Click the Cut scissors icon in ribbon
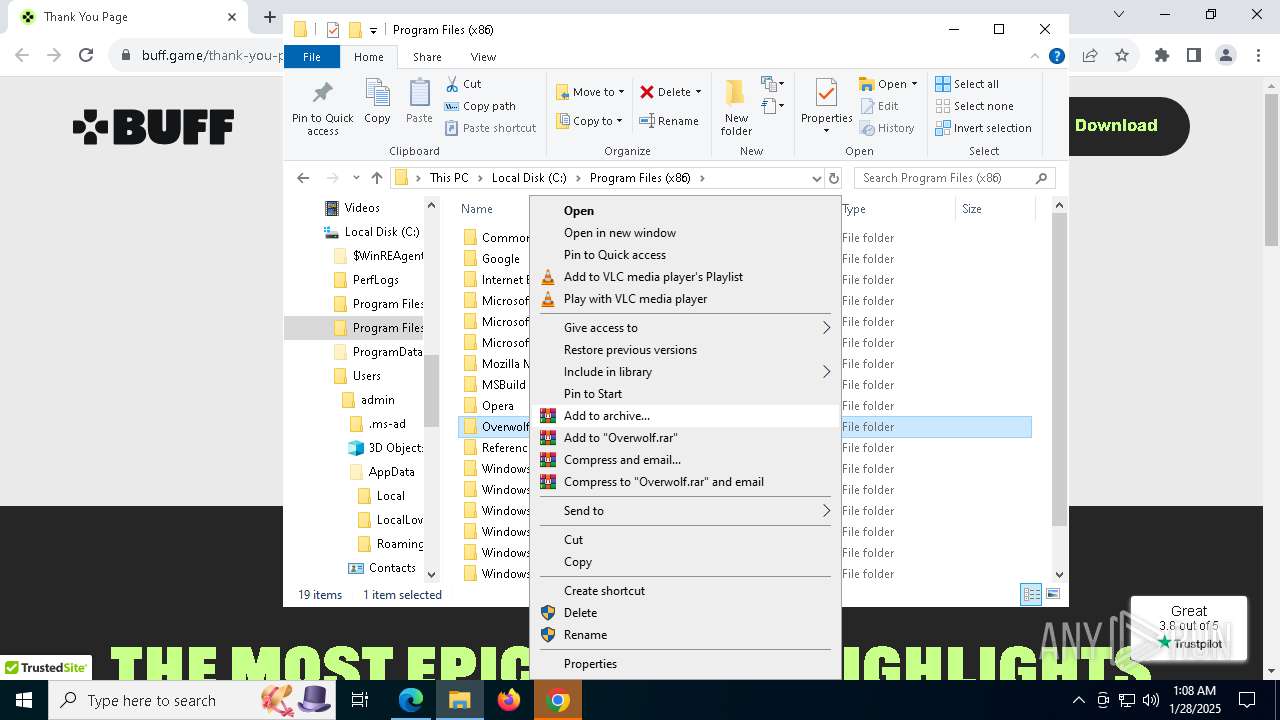1280x720 pixels. pyautogui.click(x=452, y=84)
